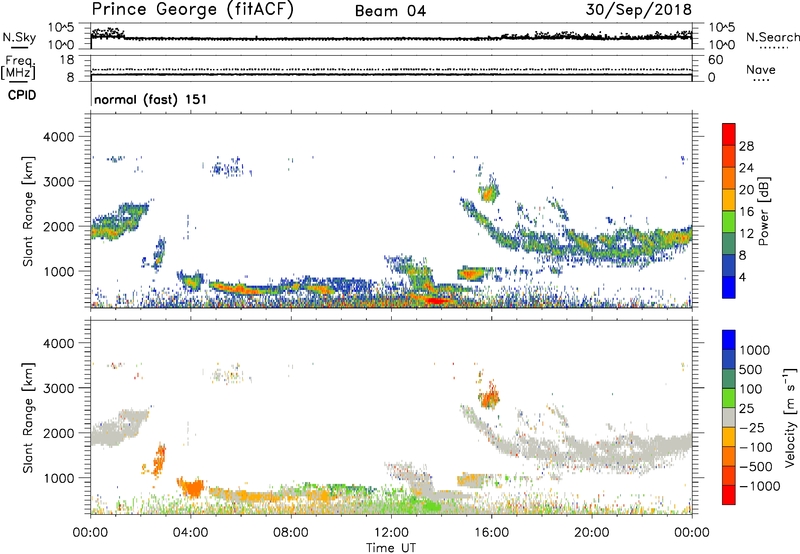Click the '3000' tick on velocity panel
800x554 pixels.
coord(59,388)
